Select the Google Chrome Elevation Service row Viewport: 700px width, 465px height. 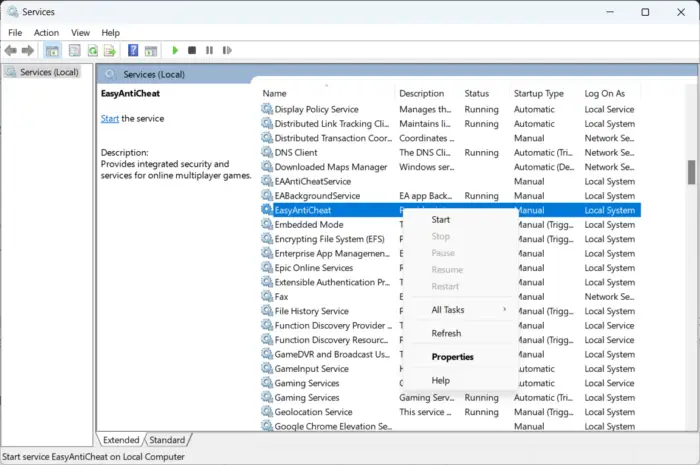click(x=450, y=425)
